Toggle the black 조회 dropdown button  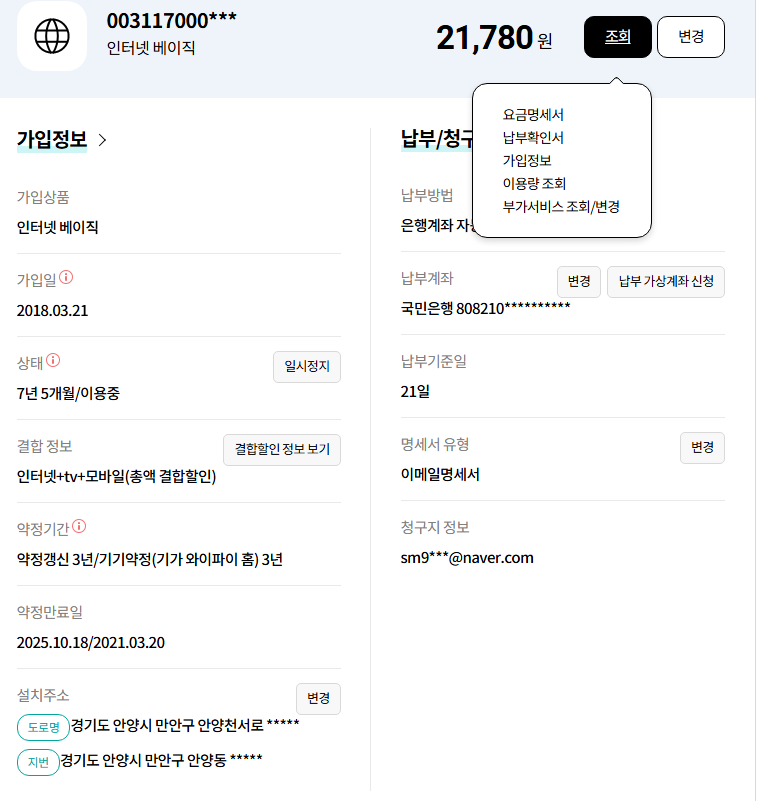(618, 37)
